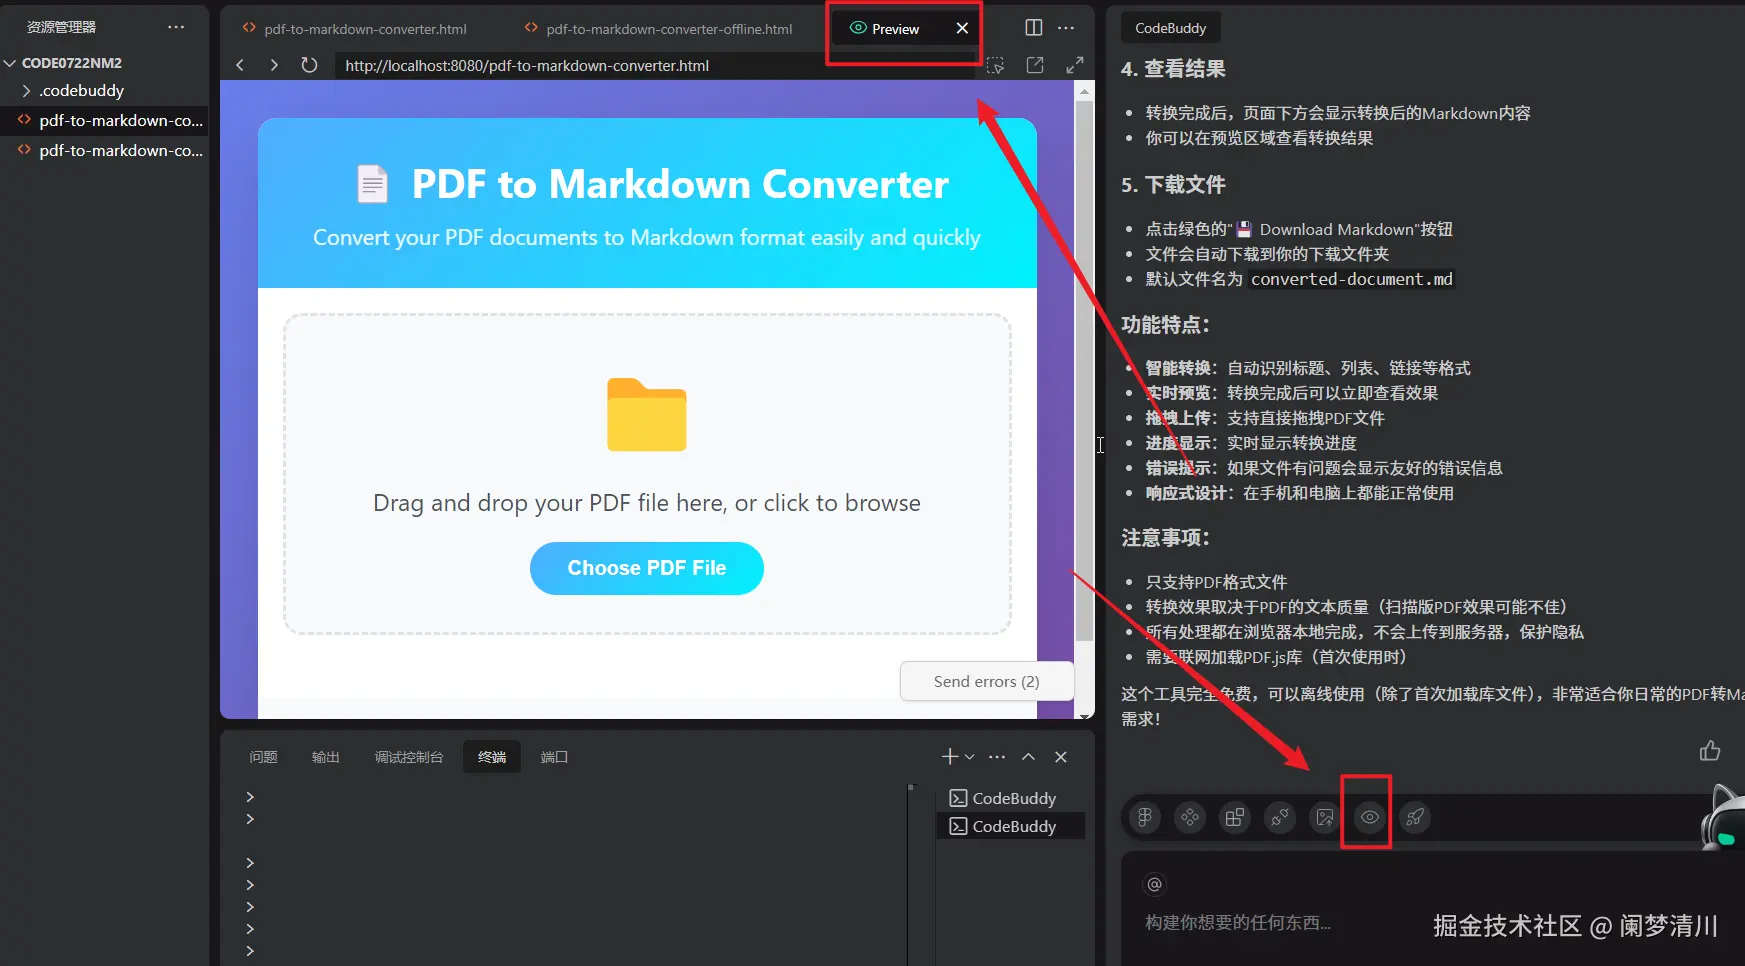The width and height of the screenshot is (1745, 966).
Task: Go forward in the preview browser
Action: coord(274,65)
